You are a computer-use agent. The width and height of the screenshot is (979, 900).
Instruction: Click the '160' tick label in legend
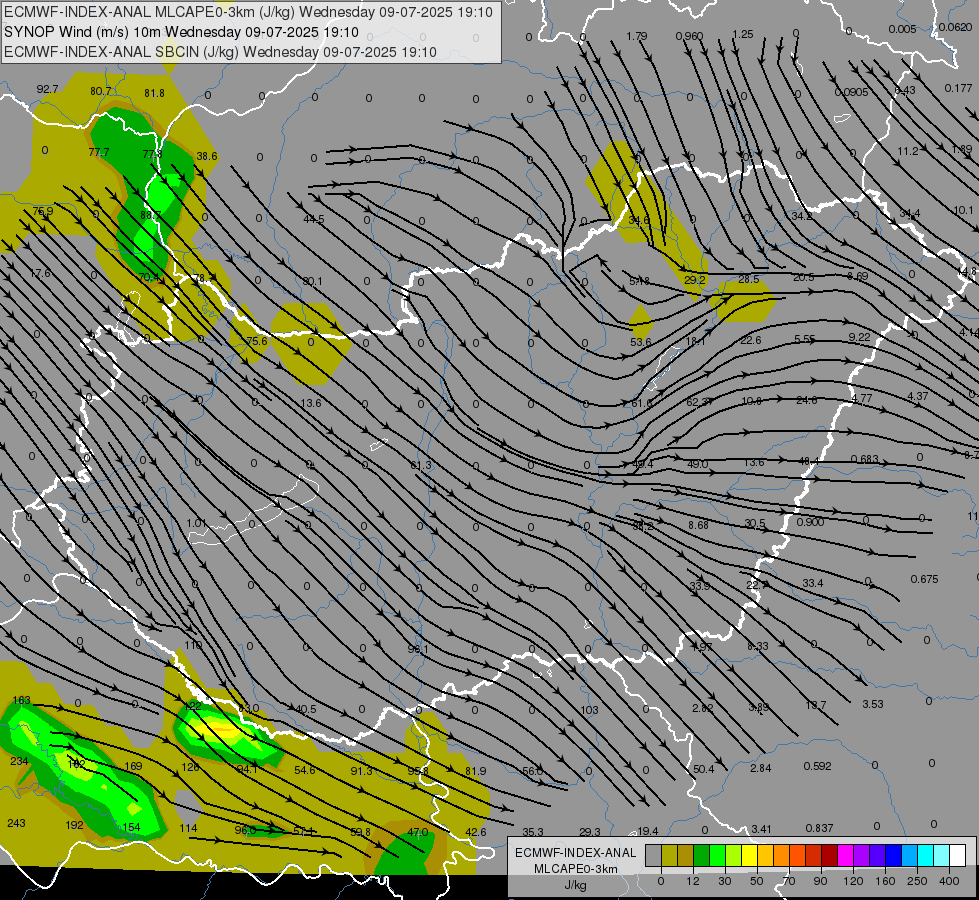(x=885, y=881)
